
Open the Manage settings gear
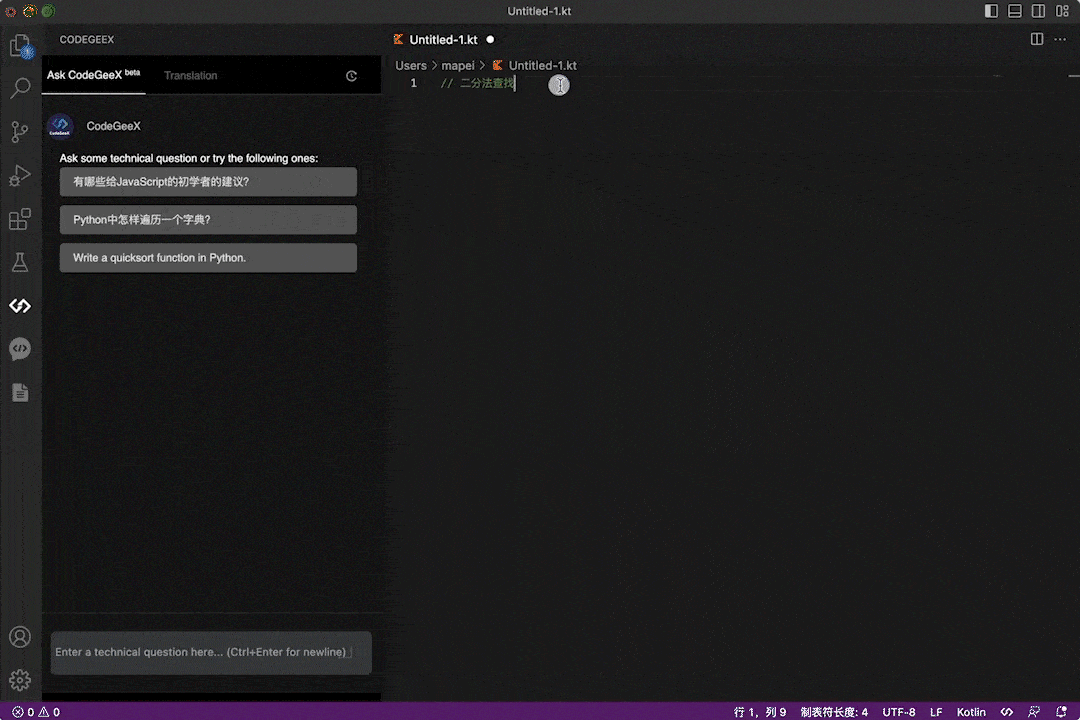coord(20,680)
